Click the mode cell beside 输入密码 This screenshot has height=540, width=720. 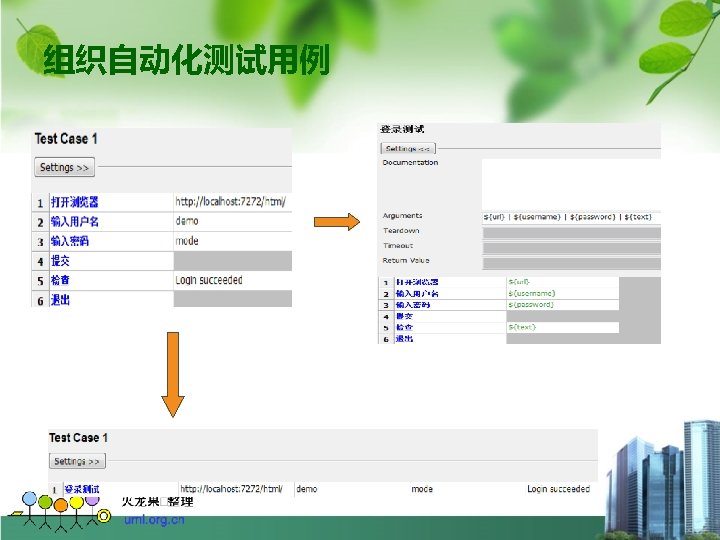click(233, 241)
